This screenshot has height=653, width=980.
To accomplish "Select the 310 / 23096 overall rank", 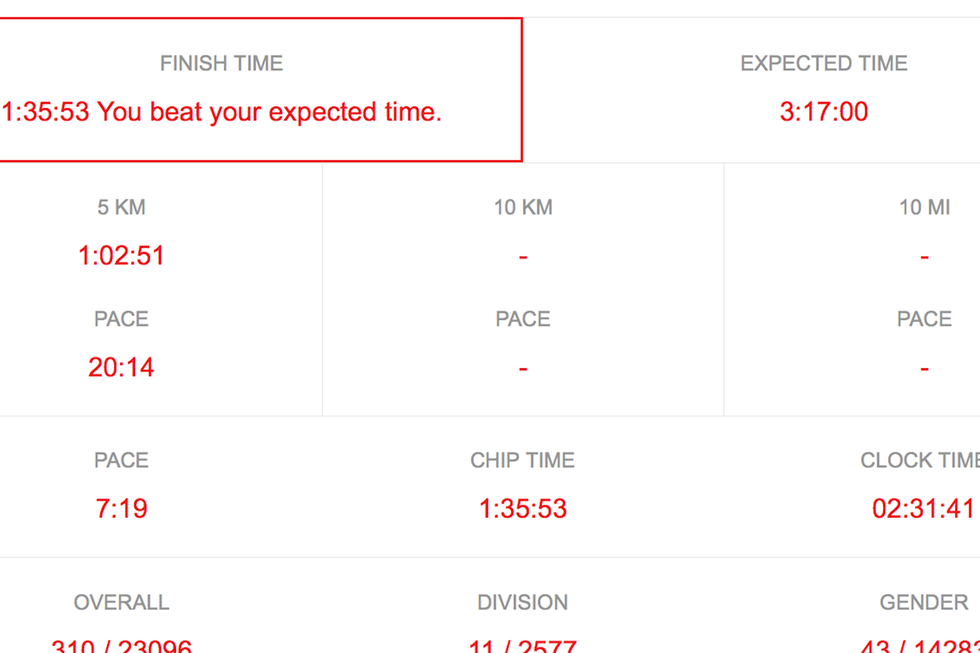I will (x=121, y=645).
